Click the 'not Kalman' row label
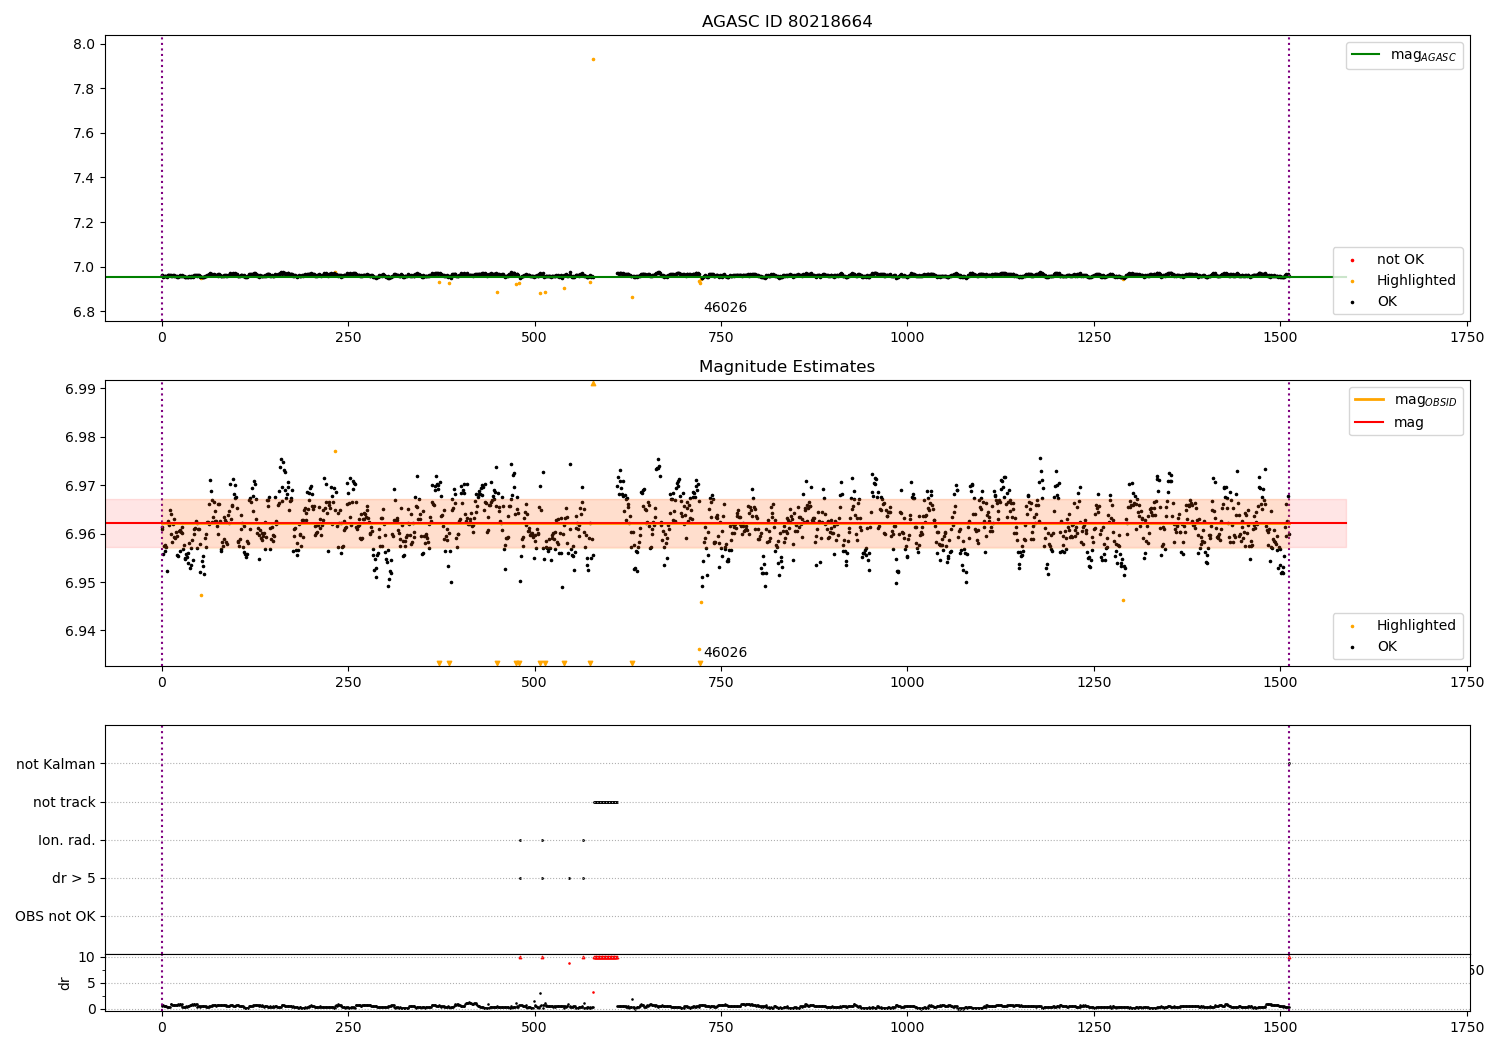Screen dimensions: 1500x1050 point(56,764)
